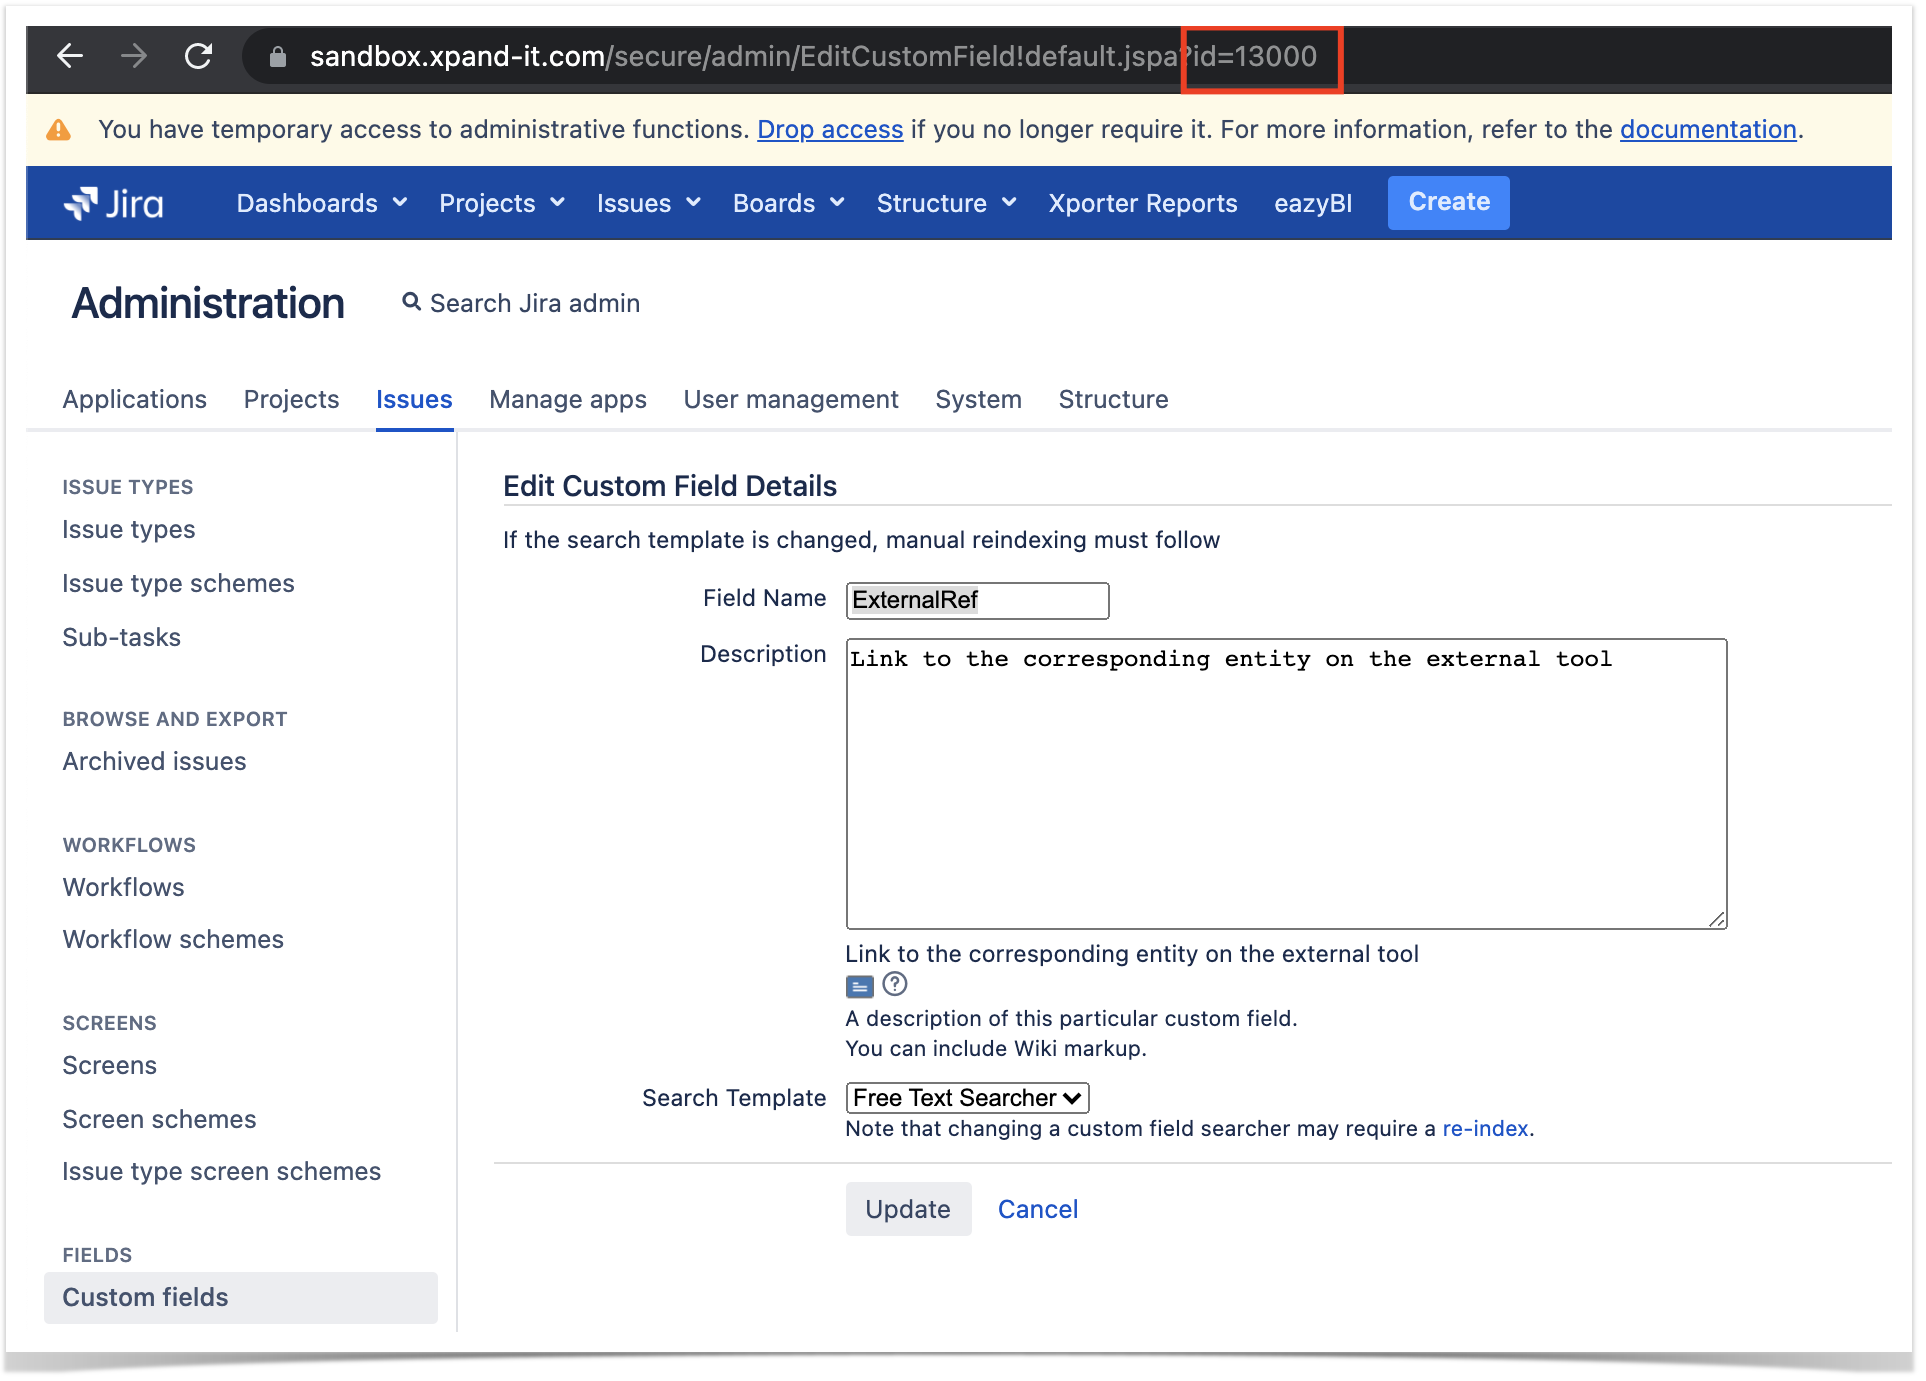The image size is (1926, 1381).
Task: Click the blue Create button
Action: 1448,203
